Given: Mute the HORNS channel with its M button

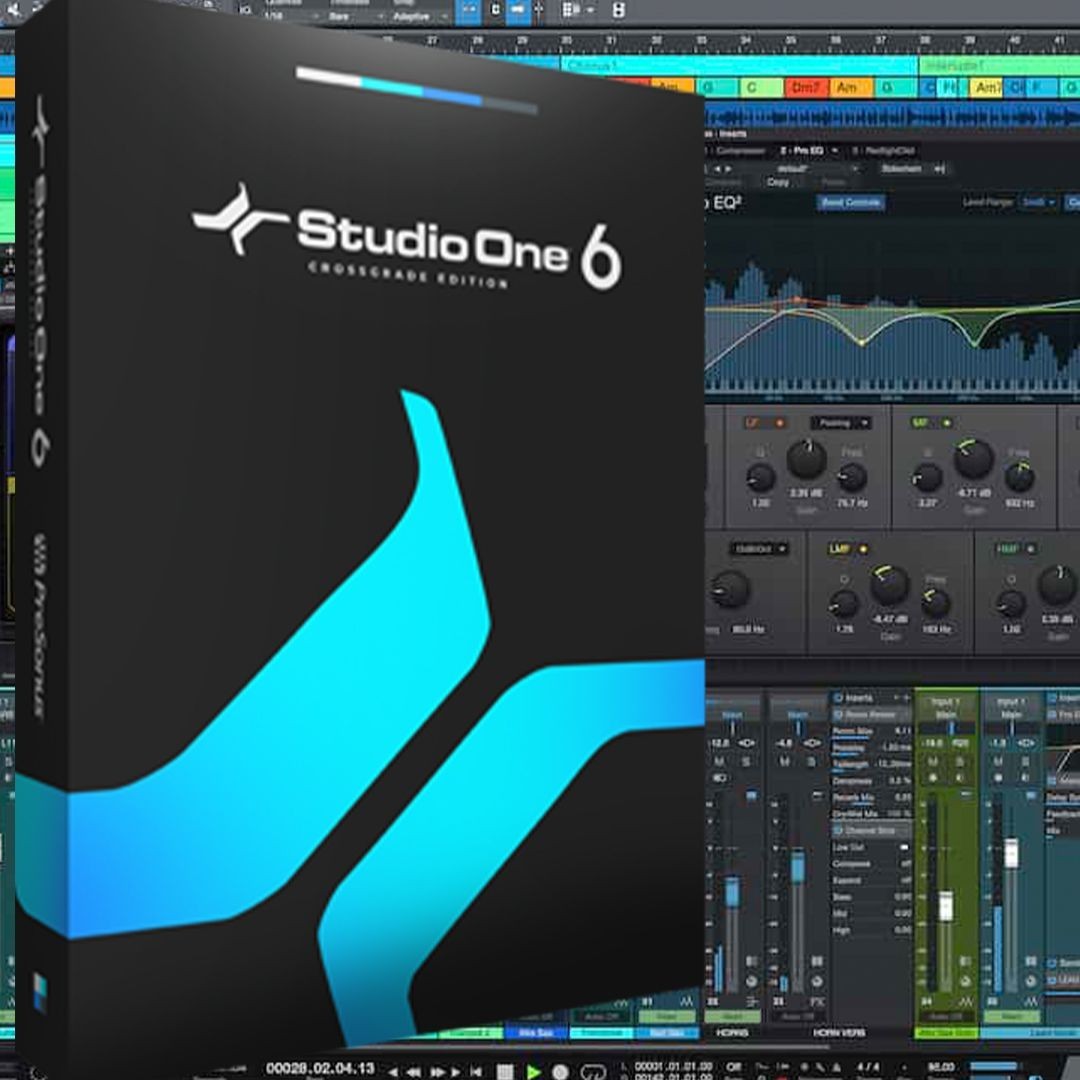Looking at the screenshot, I should [721, 760].
